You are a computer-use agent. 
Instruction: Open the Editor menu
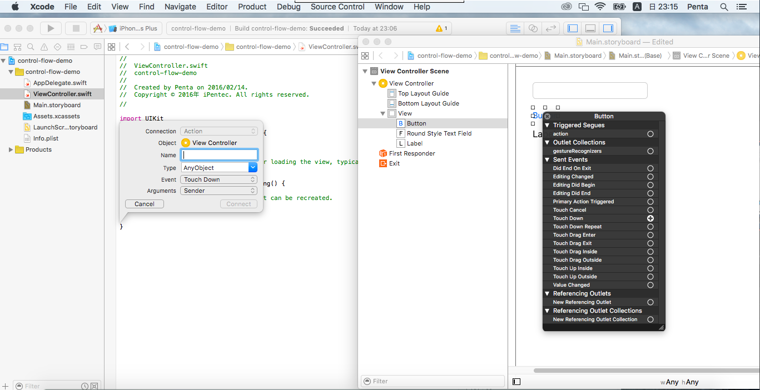coord(217,7)
